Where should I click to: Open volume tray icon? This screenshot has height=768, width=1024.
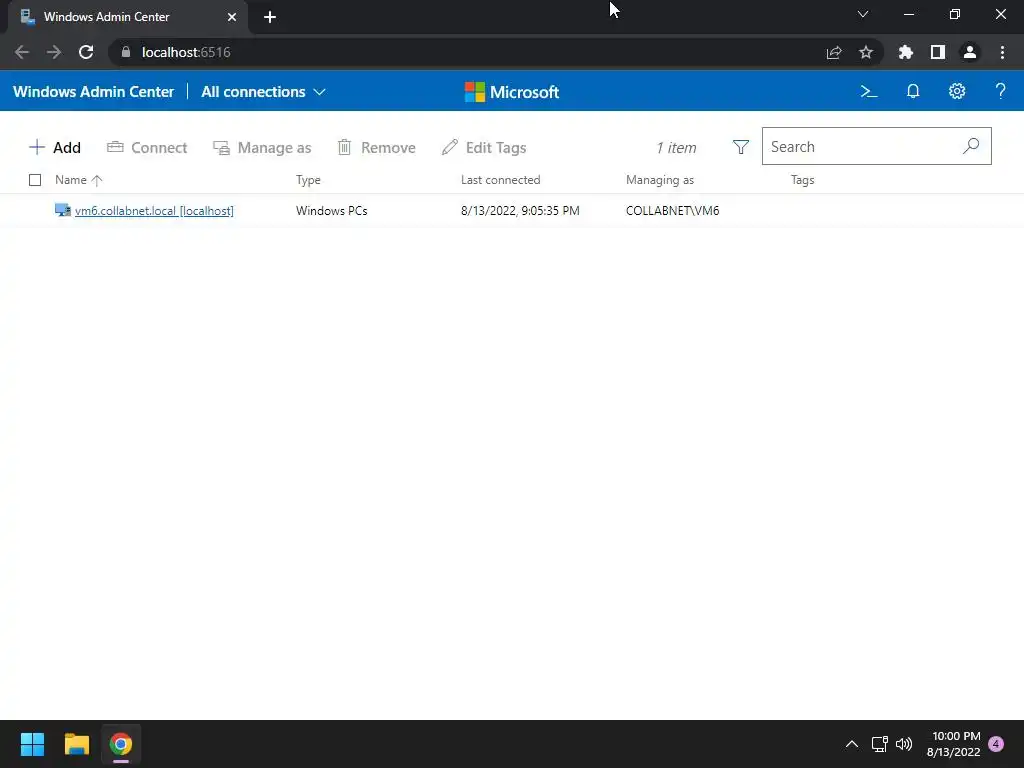click(904, 744)
